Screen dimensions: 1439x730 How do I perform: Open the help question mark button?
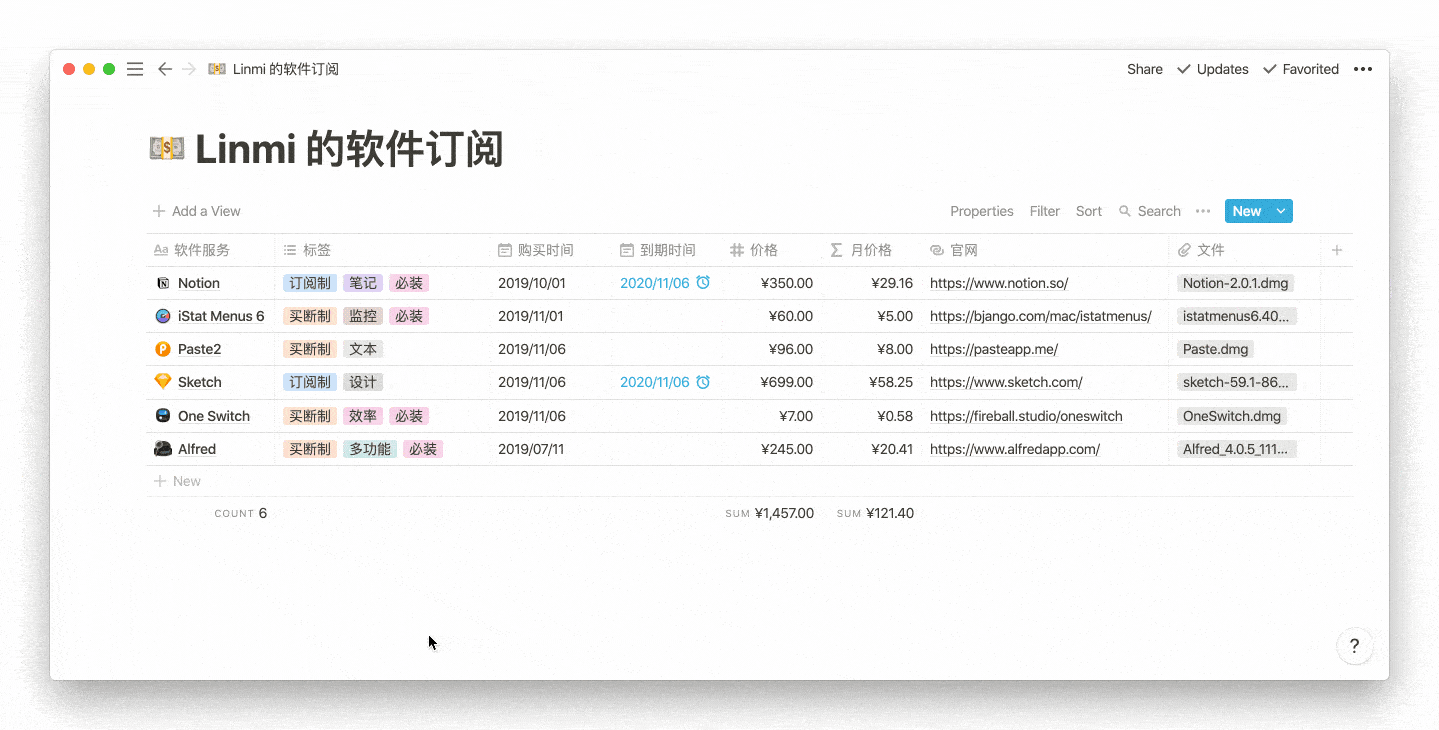tap(1354, 646)
